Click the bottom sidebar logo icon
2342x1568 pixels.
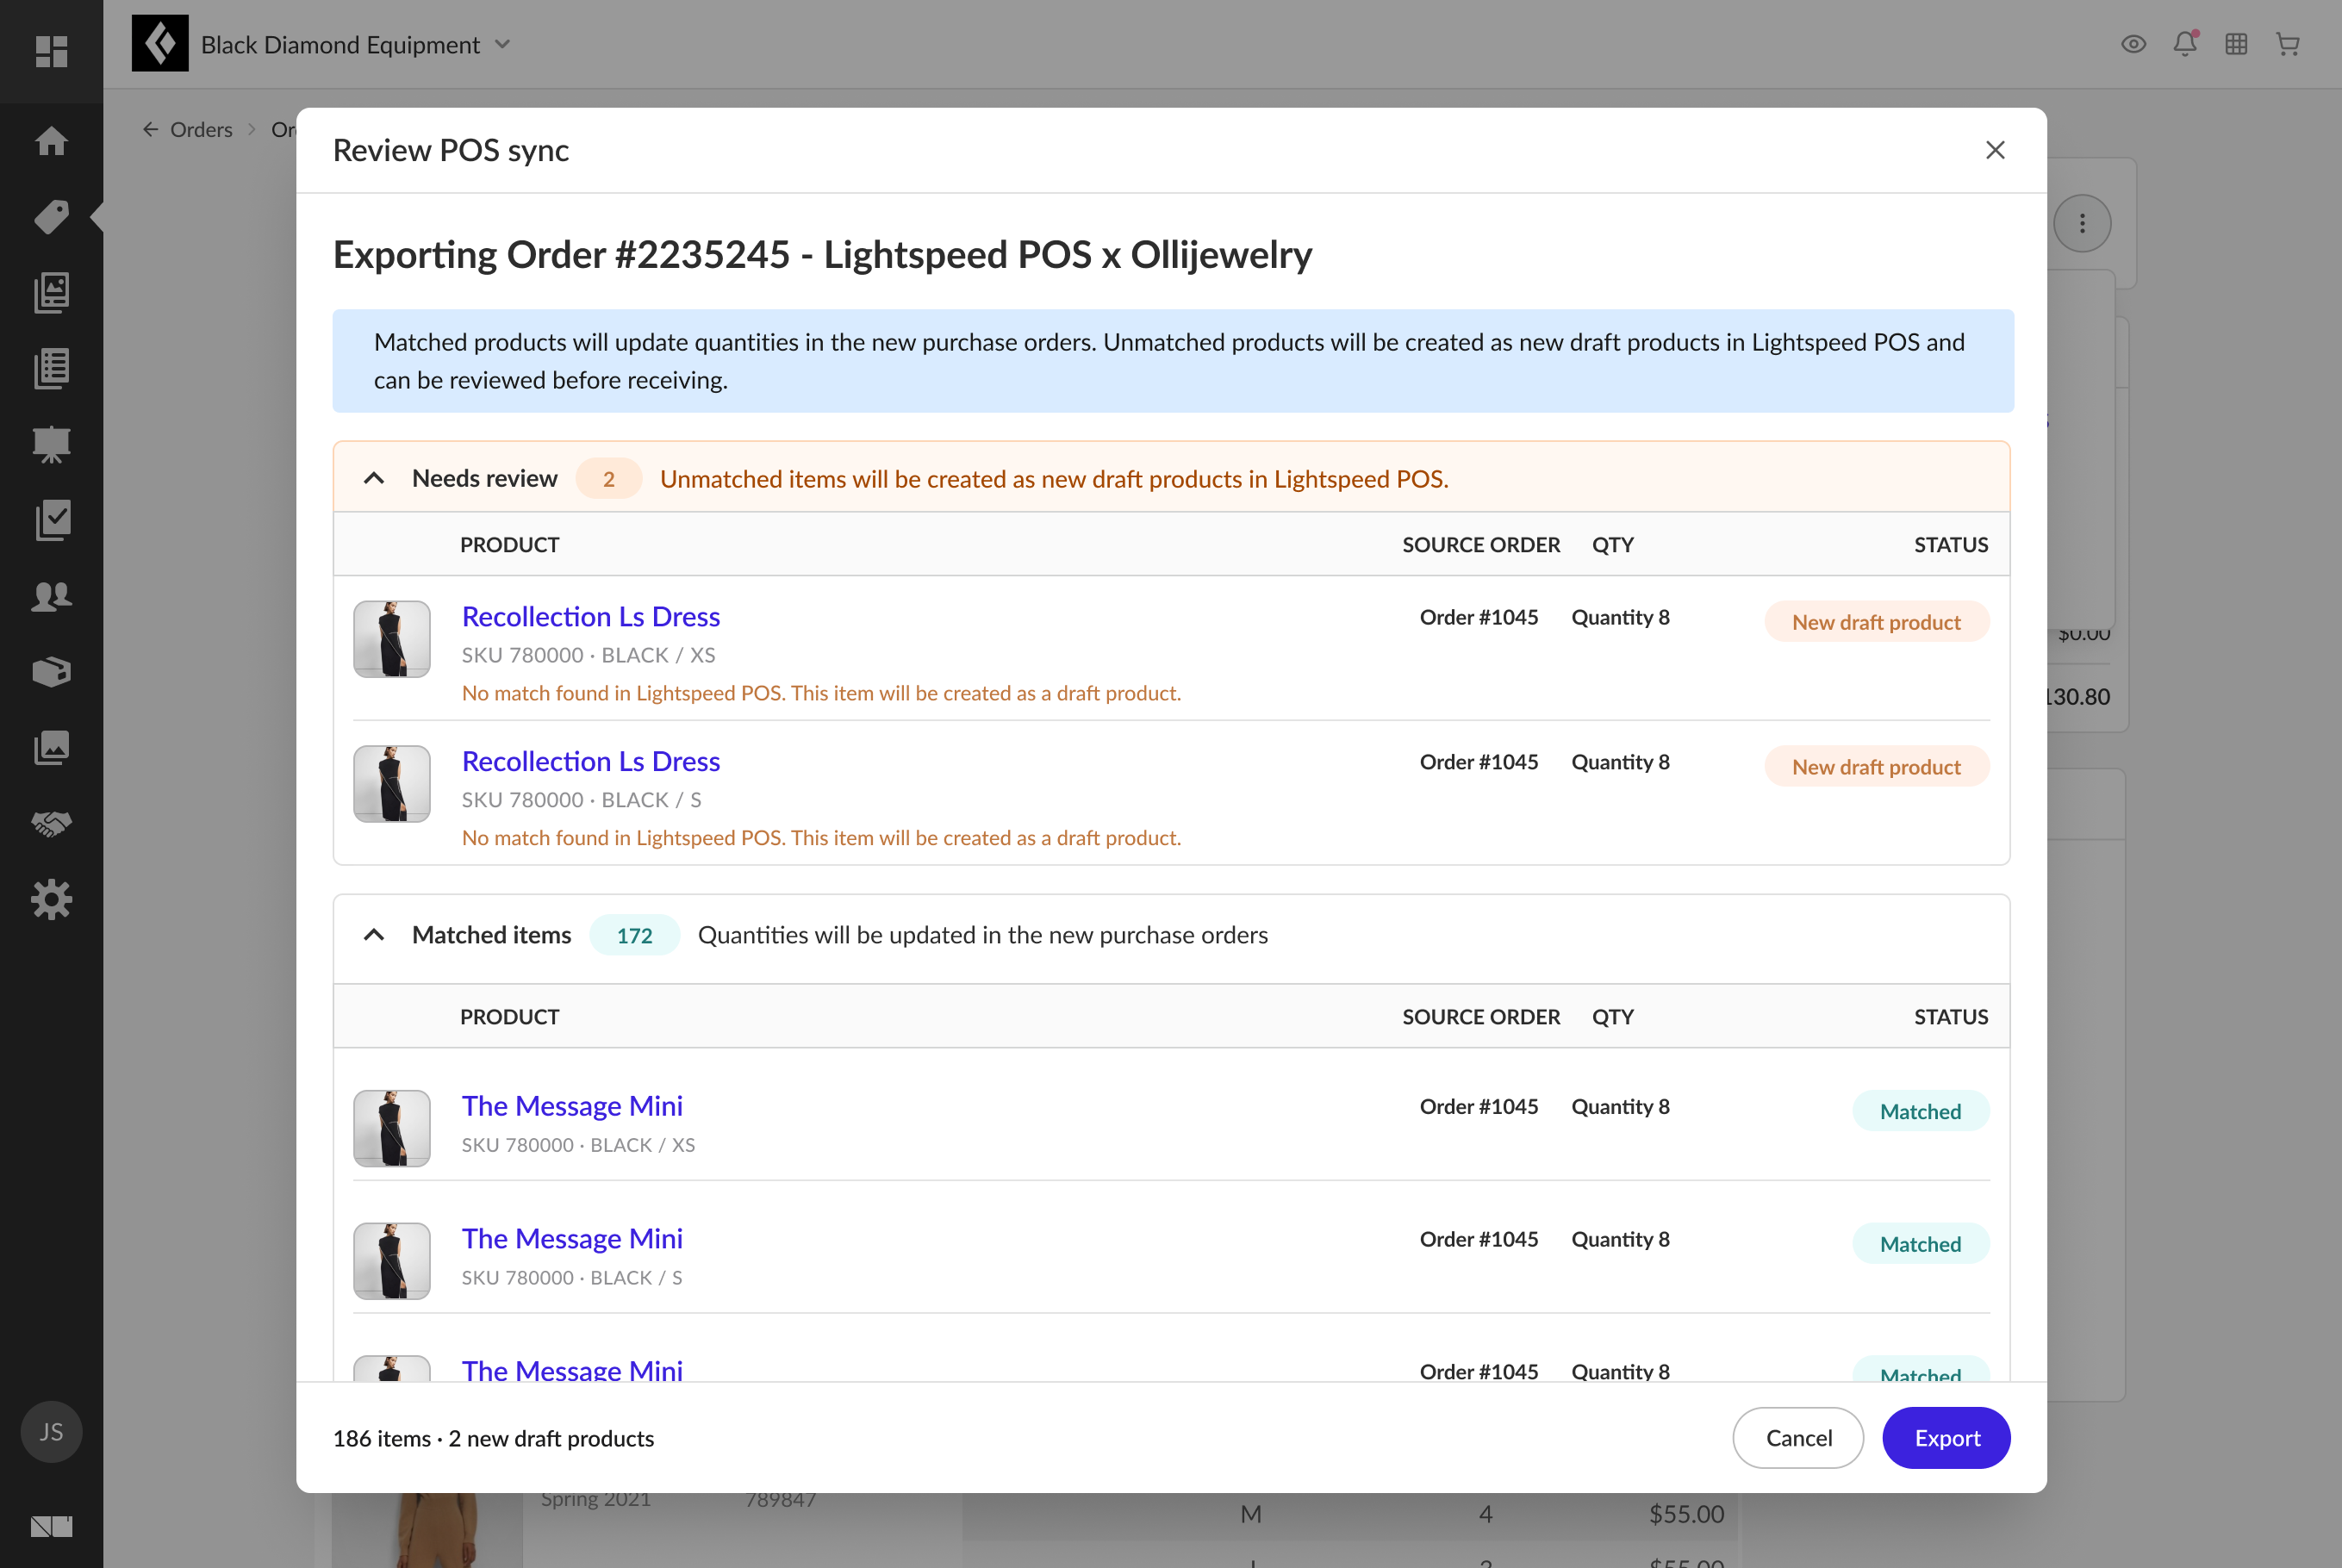click(51, 1526)
